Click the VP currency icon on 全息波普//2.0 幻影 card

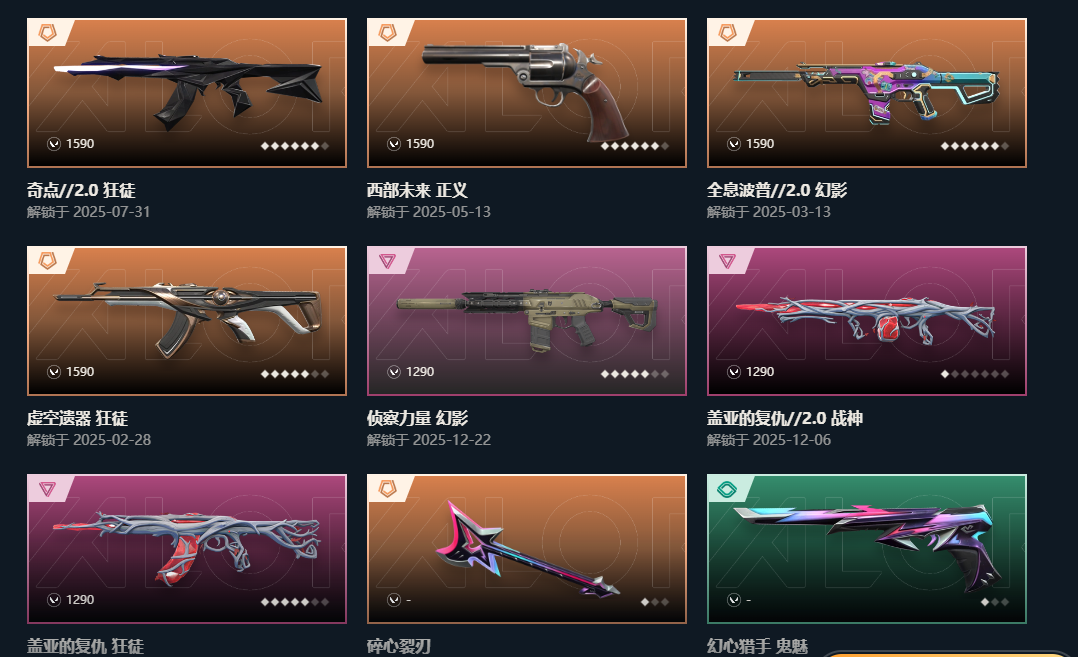pos(734,144)
